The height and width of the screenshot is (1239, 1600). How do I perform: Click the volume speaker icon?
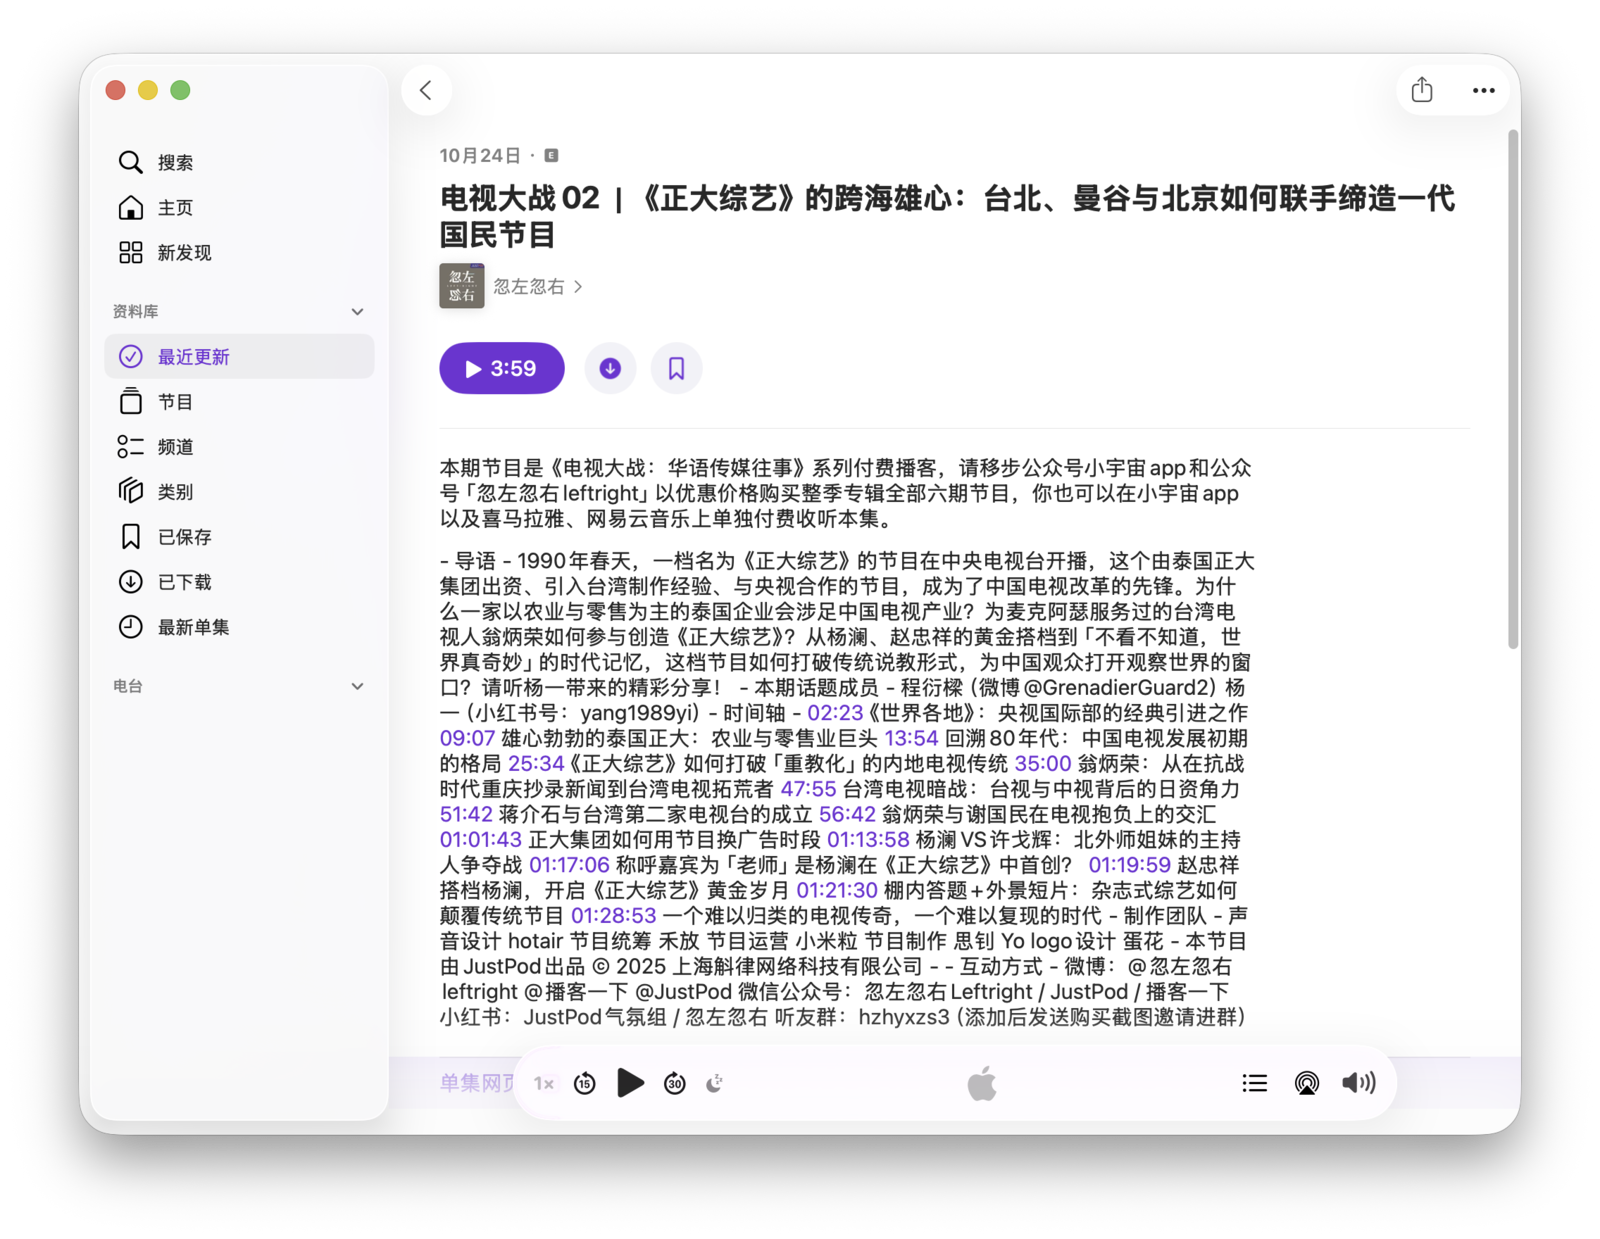point(1358,1083)
